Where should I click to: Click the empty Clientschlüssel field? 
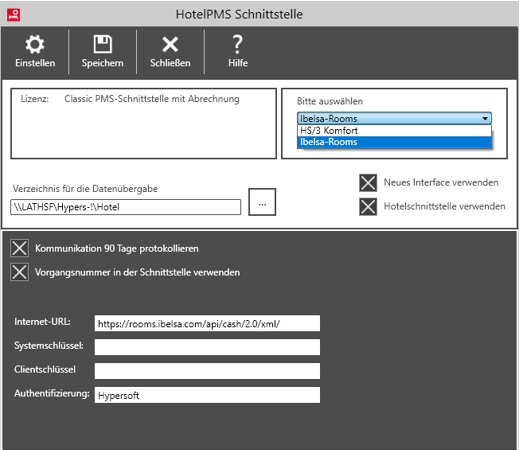pyautogui.click(x=207, y=371)
